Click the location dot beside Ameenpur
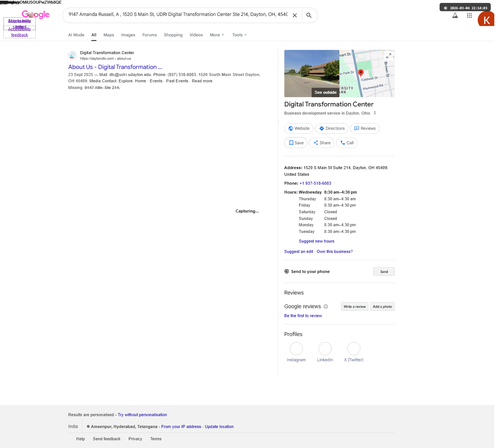This screenshot has width=500, height=448. (88, 426)
